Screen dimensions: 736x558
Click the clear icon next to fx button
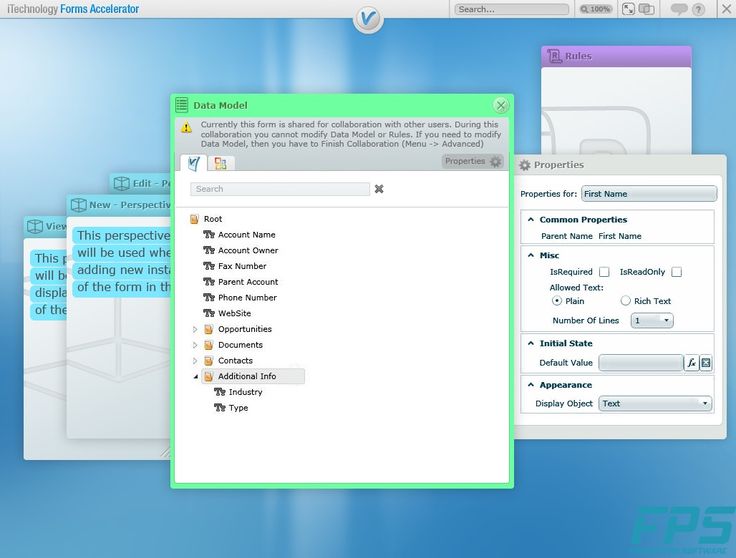point(705,363)
